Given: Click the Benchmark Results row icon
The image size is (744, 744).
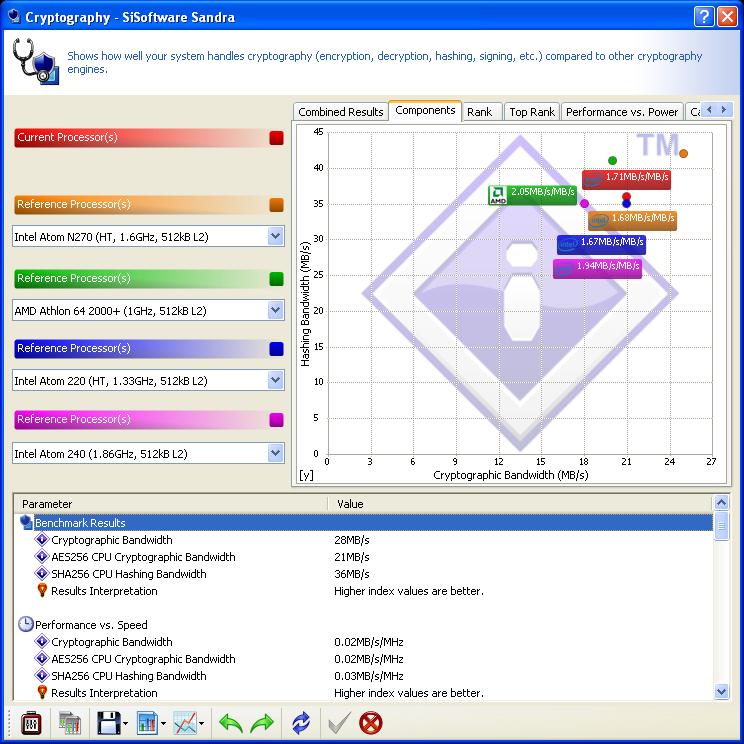Looking at the screenshot, I should tap(26, 522).
